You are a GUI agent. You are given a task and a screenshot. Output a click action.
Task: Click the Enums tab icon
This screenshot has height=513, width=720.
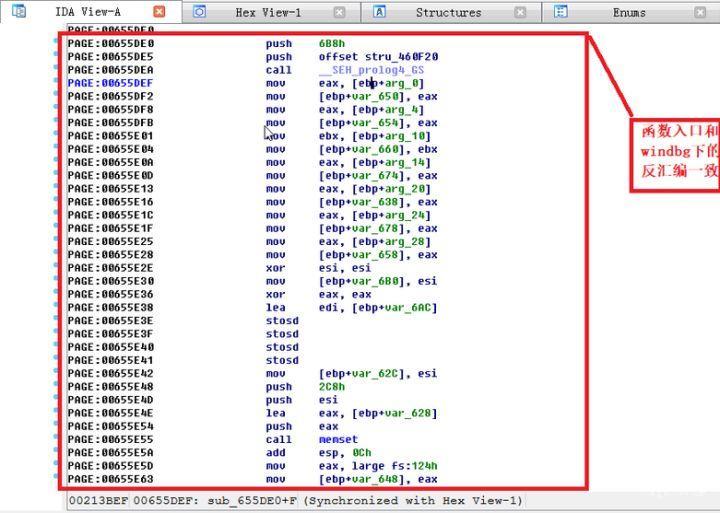[561, 12]
